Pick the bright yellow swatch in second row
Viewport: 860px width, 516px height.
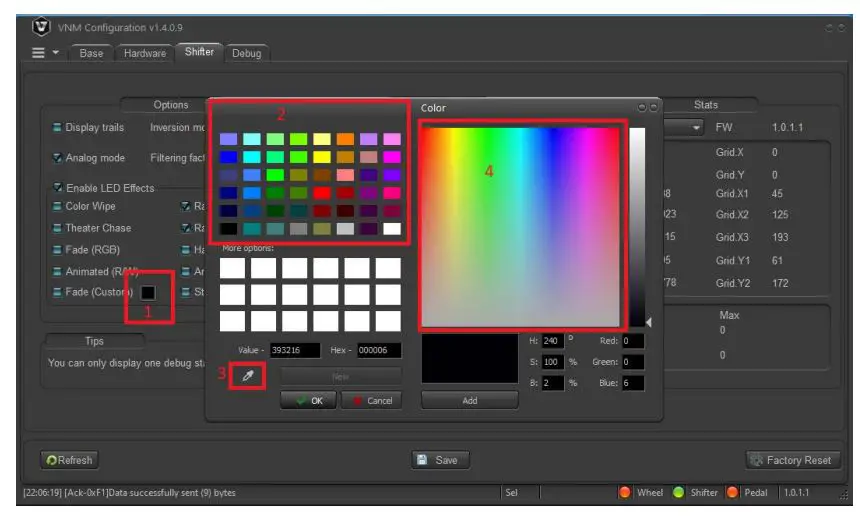[x=322, y=157]
